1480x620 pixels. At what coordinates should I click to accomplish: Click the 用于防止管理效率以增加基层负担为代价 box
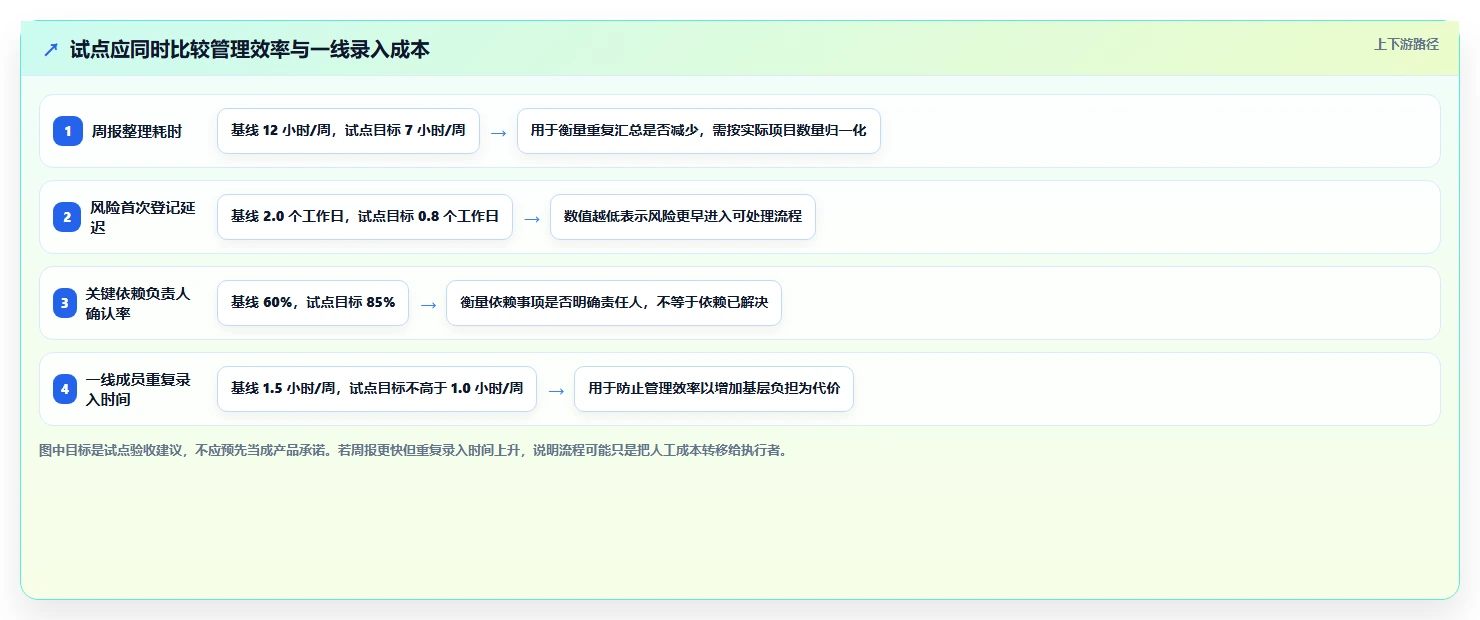(x=714, y=389)
